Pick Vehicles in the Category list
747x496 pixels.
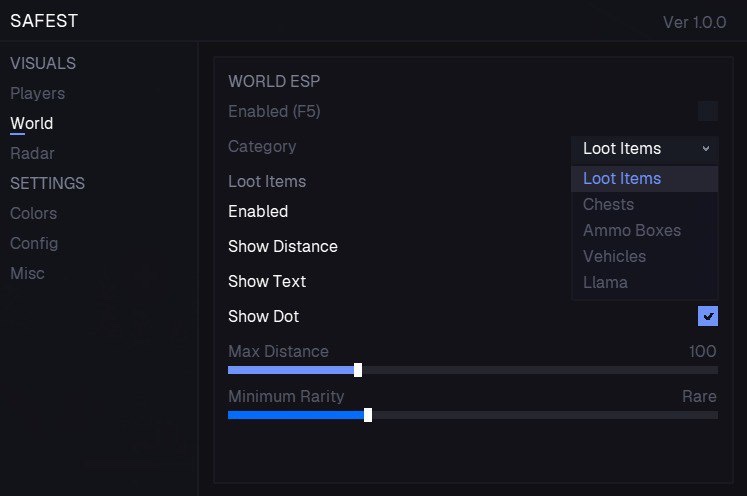point(614,256)
